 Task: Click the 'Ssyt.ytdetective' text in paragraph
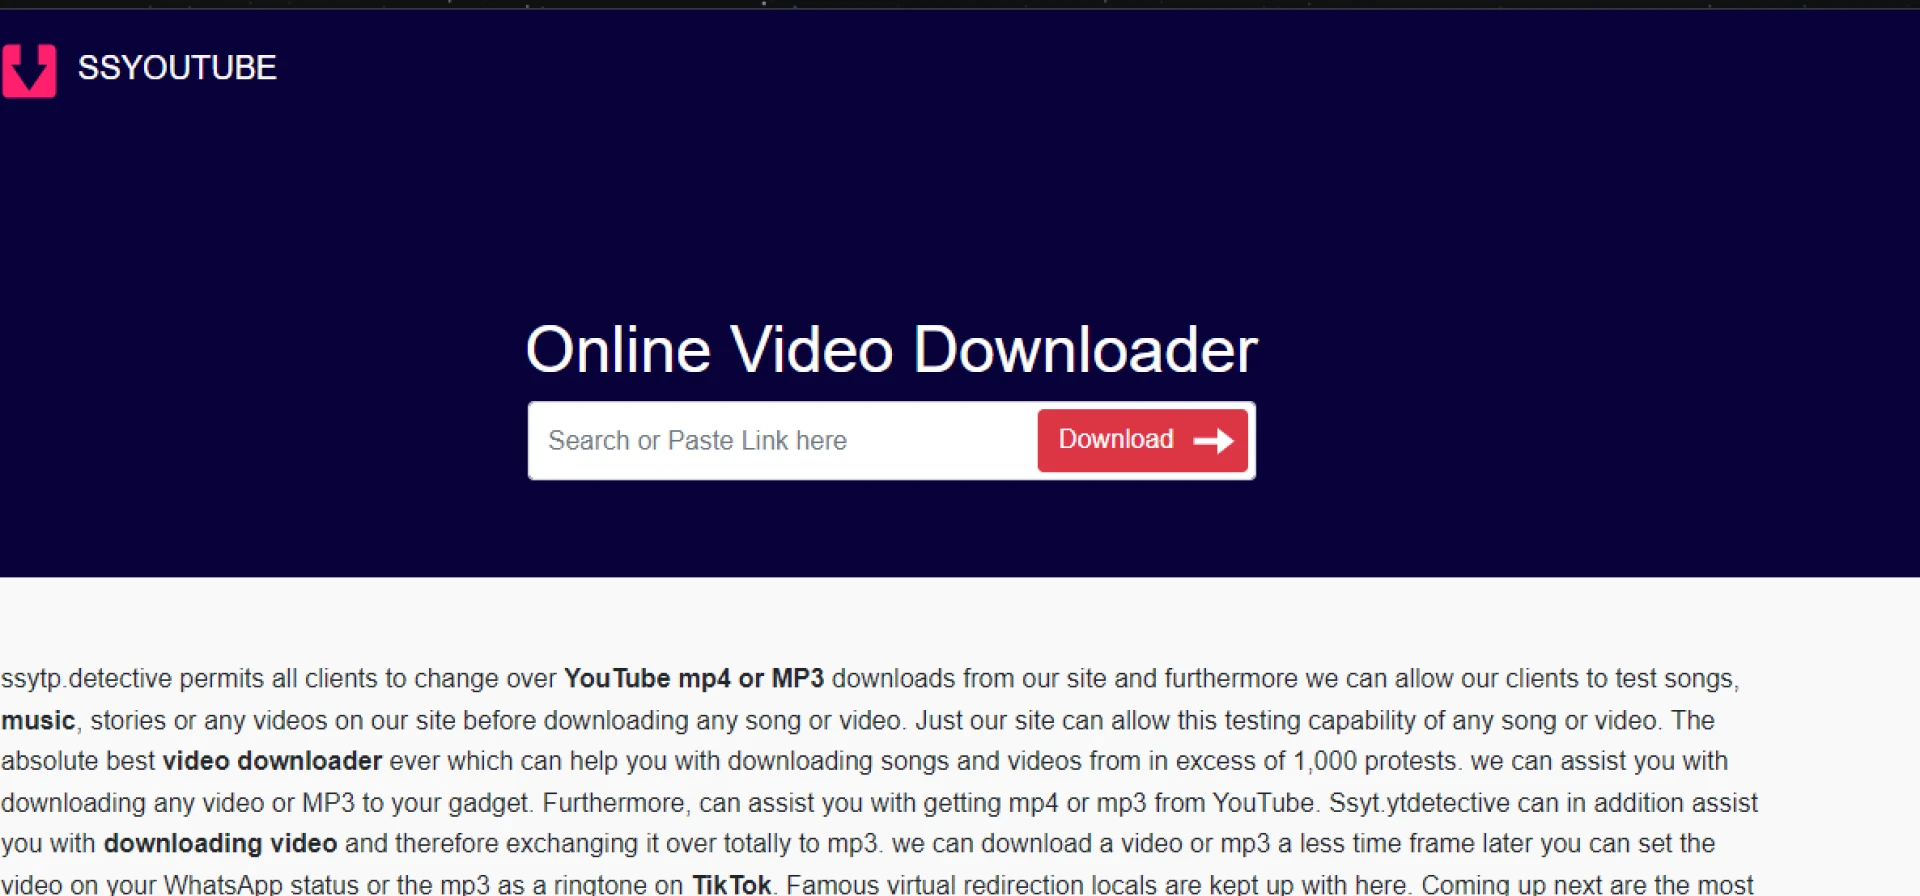tap(1419, 802)
